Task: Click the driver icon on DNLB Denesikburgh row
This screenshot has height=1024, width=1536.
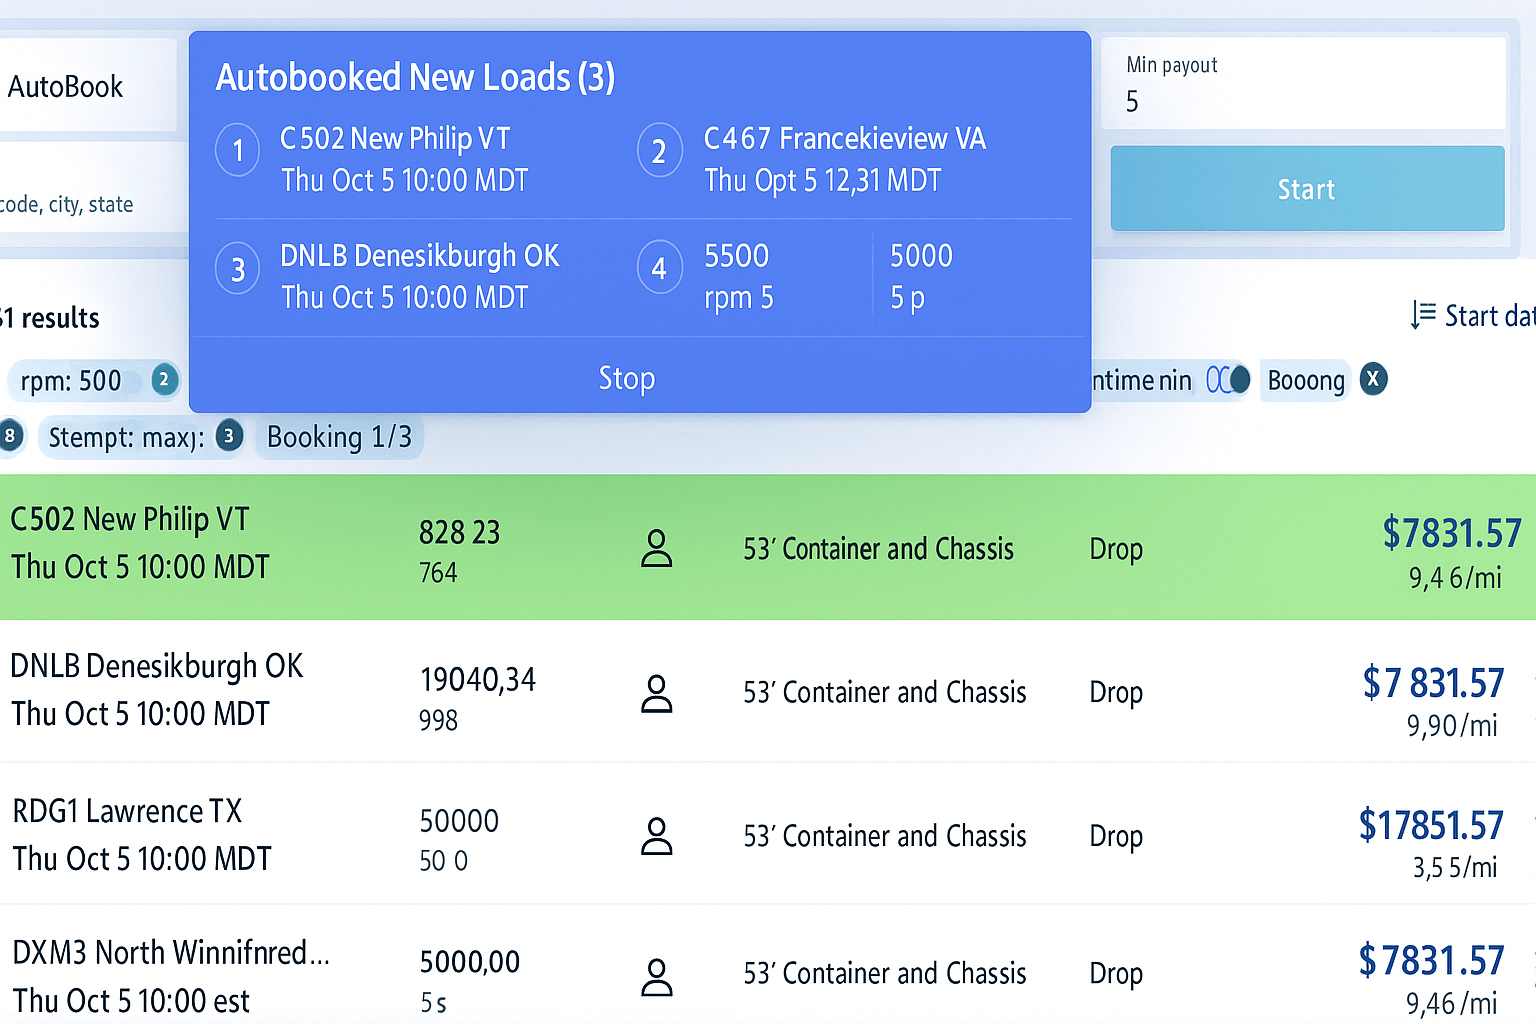Action: point(656,692)
